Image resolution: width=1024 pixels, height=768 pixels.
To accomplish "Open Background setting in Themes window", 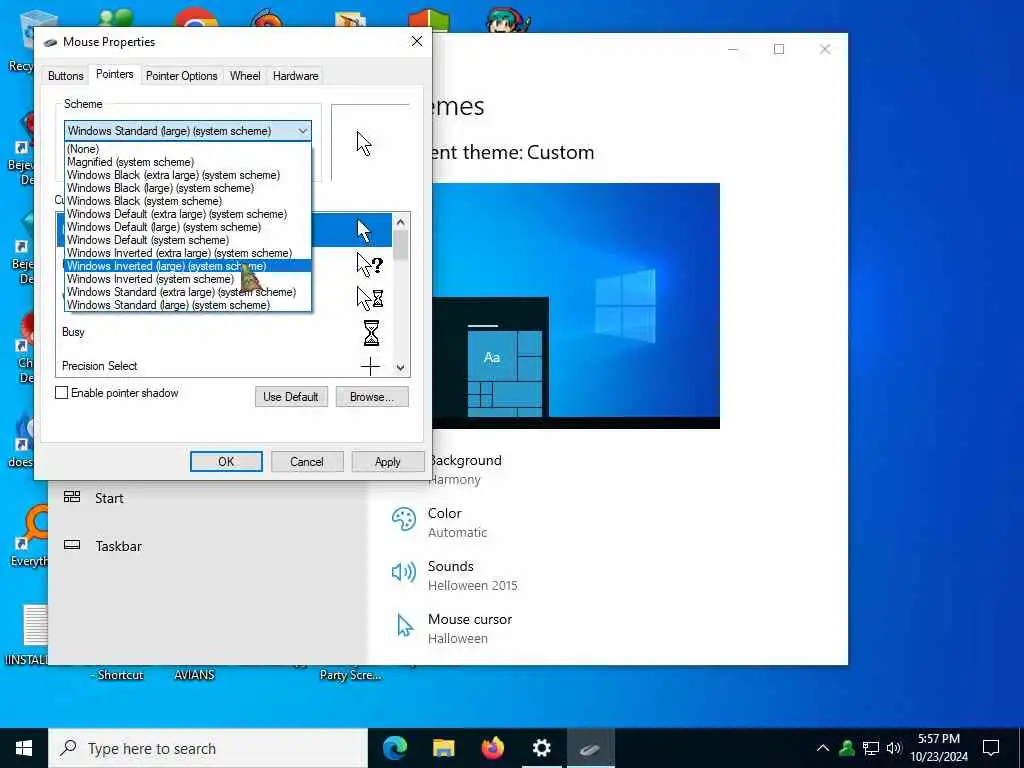I will coord(465,469).
